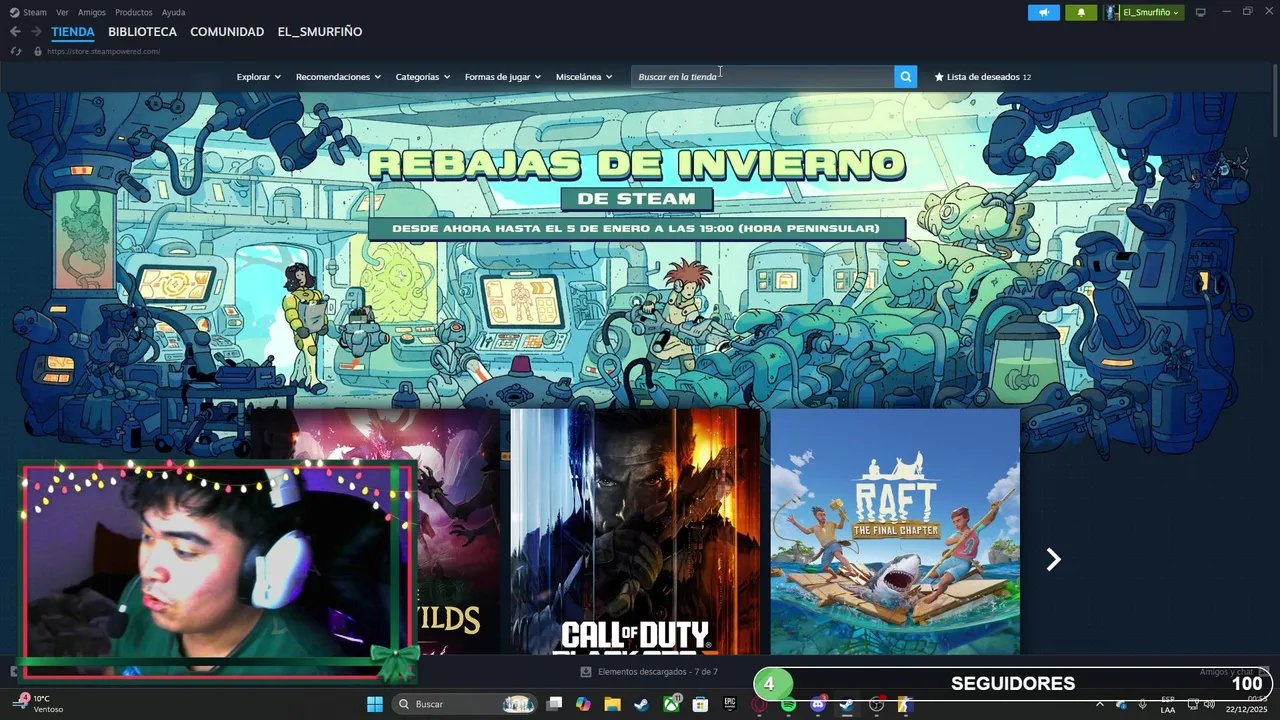The height and width of the screenshot is (720, 1280).
Task: Toggle Big Picture mode monitor icon
Action: [1201, 12]
